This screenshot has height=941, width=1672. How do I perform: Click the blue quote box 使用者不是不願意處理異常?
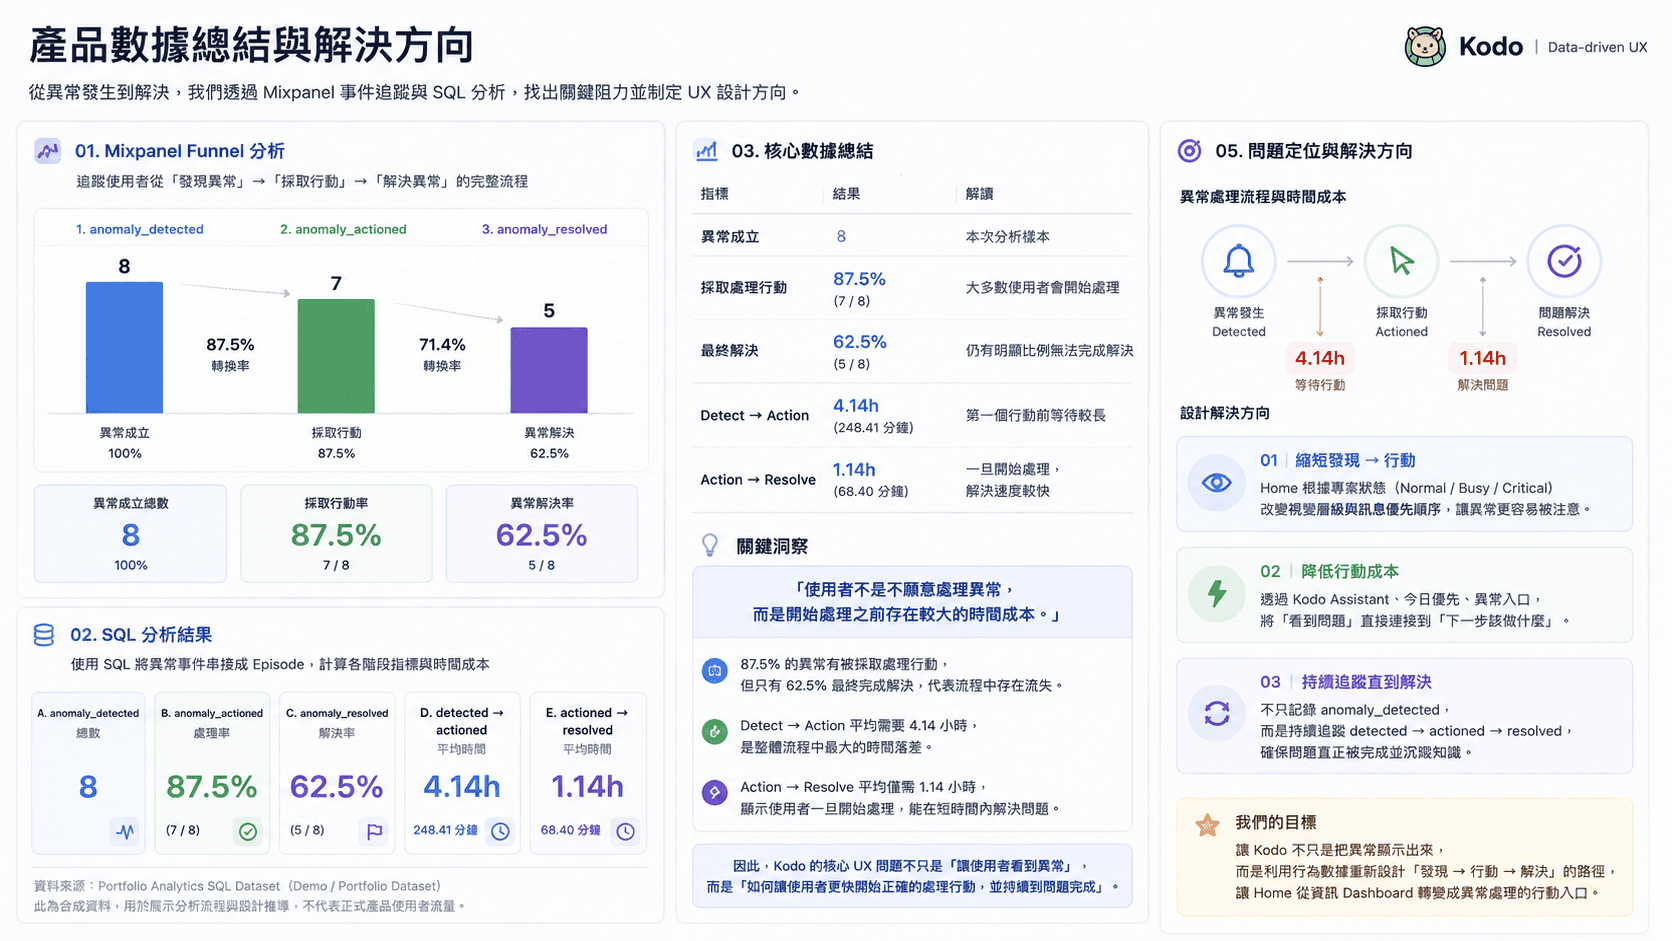[912, 602]
